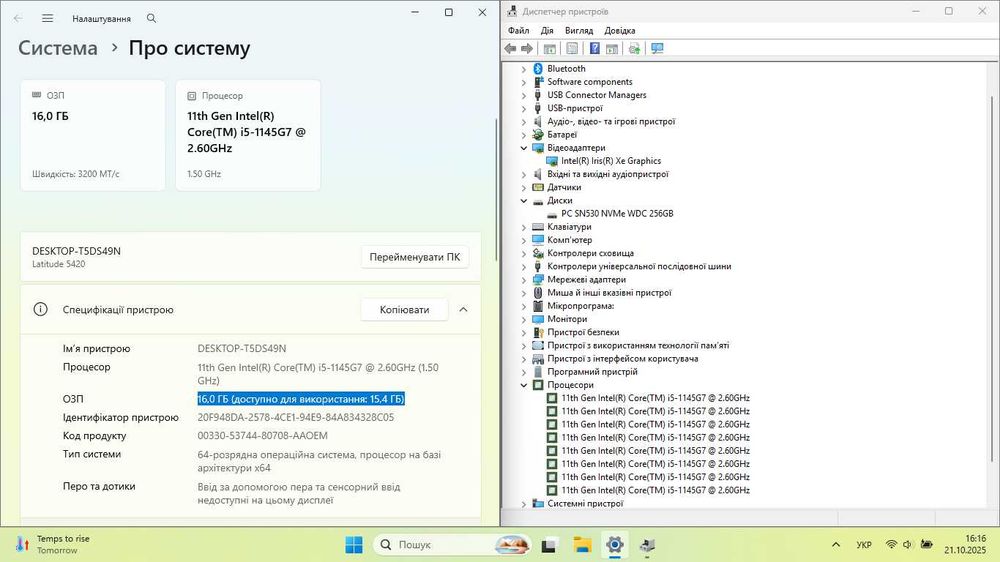Collapse the Процесори node

click(x=524, y=385)
